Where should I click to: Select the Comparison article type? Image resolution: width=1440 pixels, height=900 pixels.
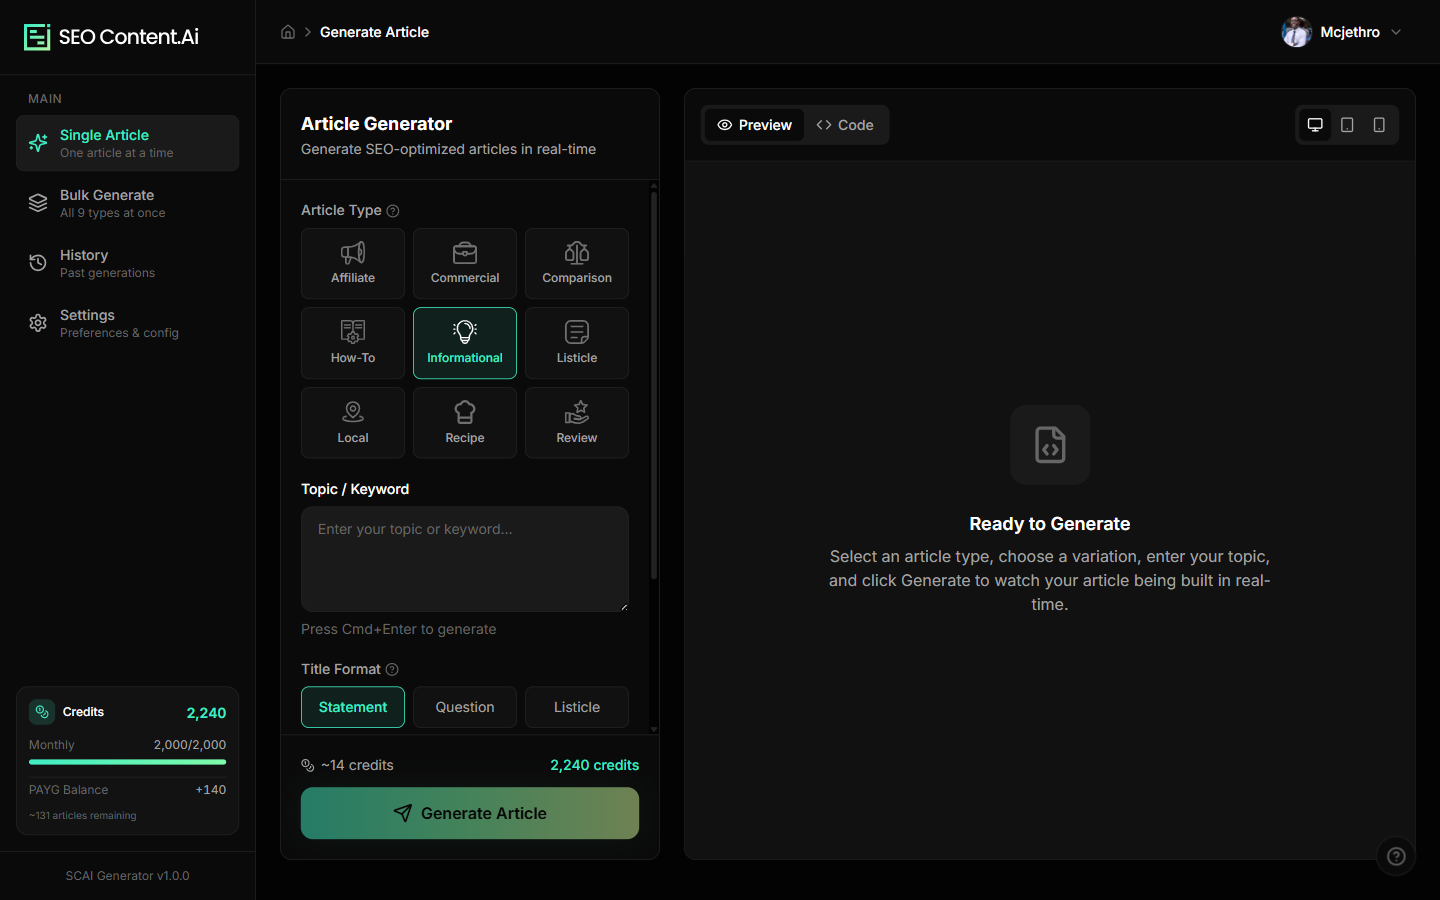[577, 264]
